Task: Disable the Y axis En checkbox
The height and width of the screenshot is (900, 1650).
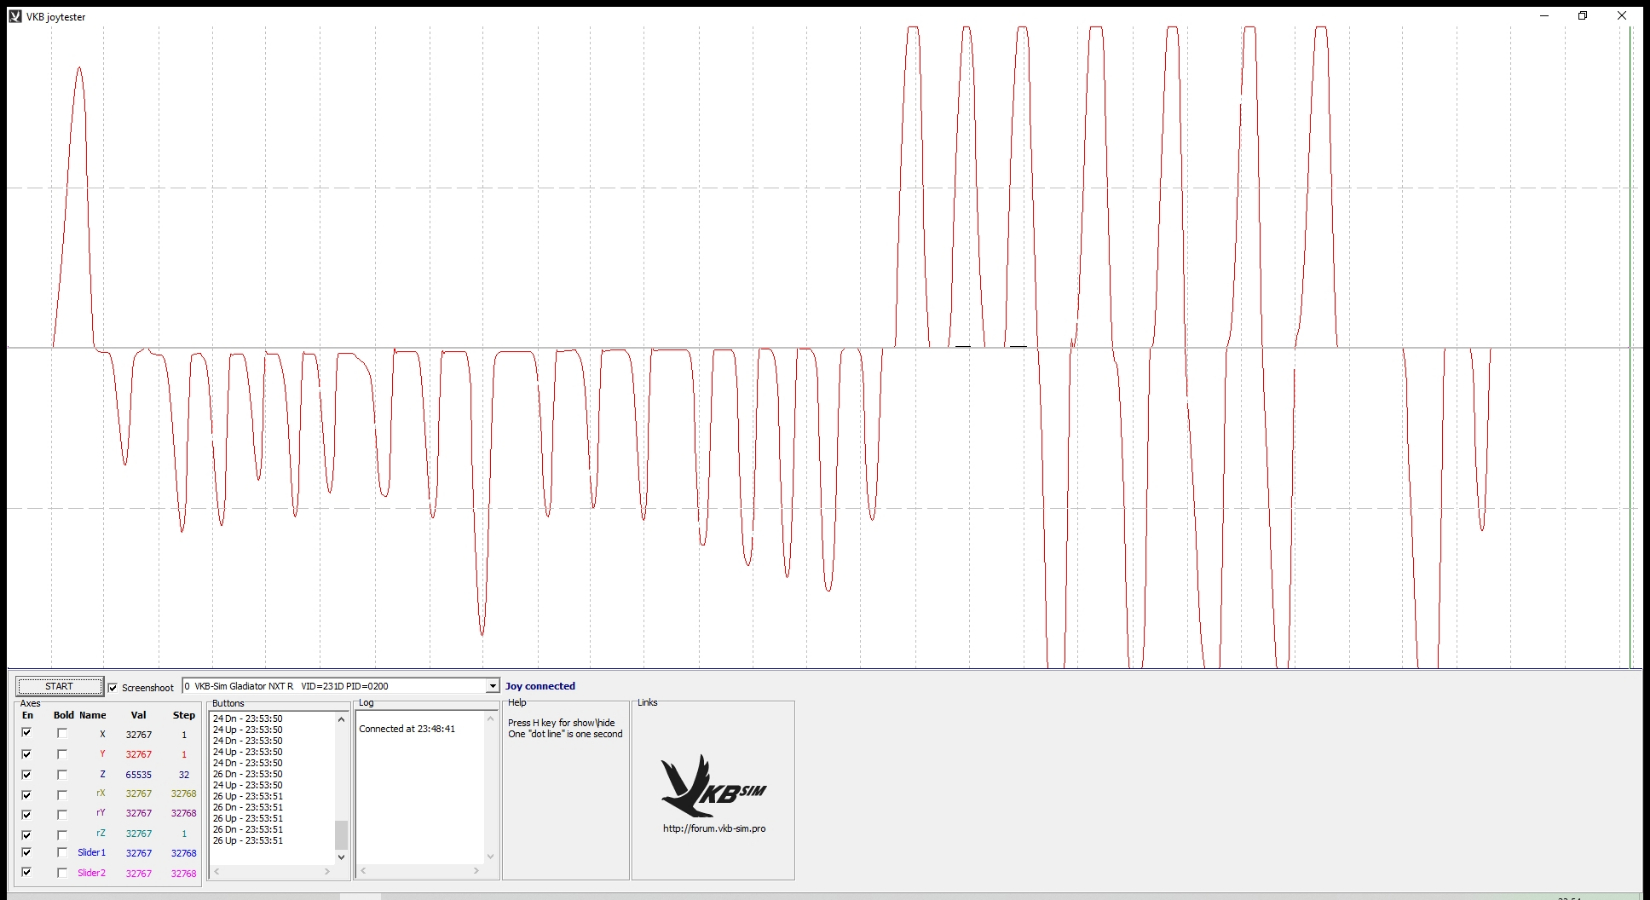Action: [x=27, y=754]
